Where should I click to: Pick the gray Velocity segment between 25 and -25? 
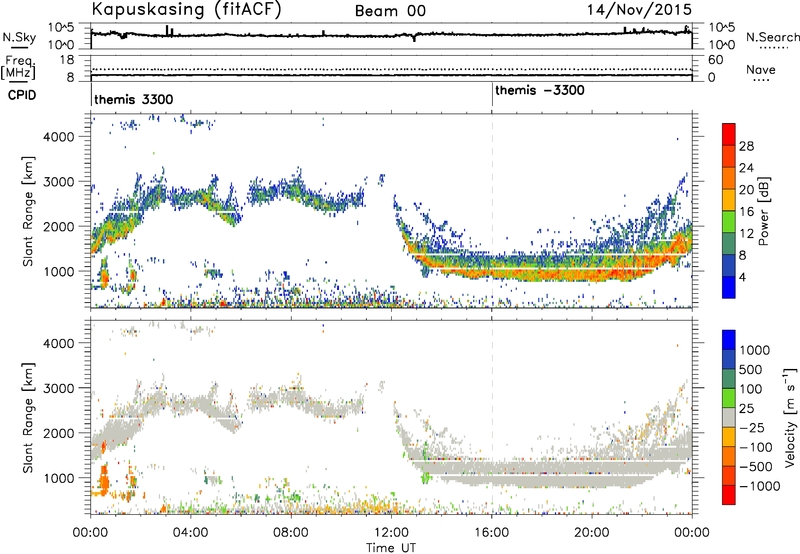pos(729,417)
